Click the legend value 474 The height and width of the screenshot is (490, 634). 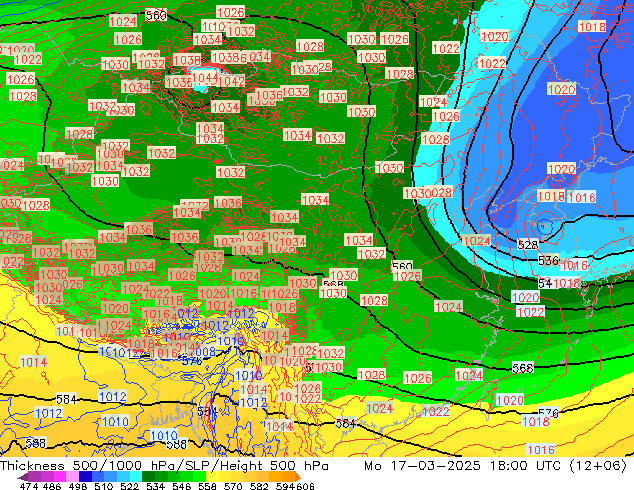click(29, 486)
